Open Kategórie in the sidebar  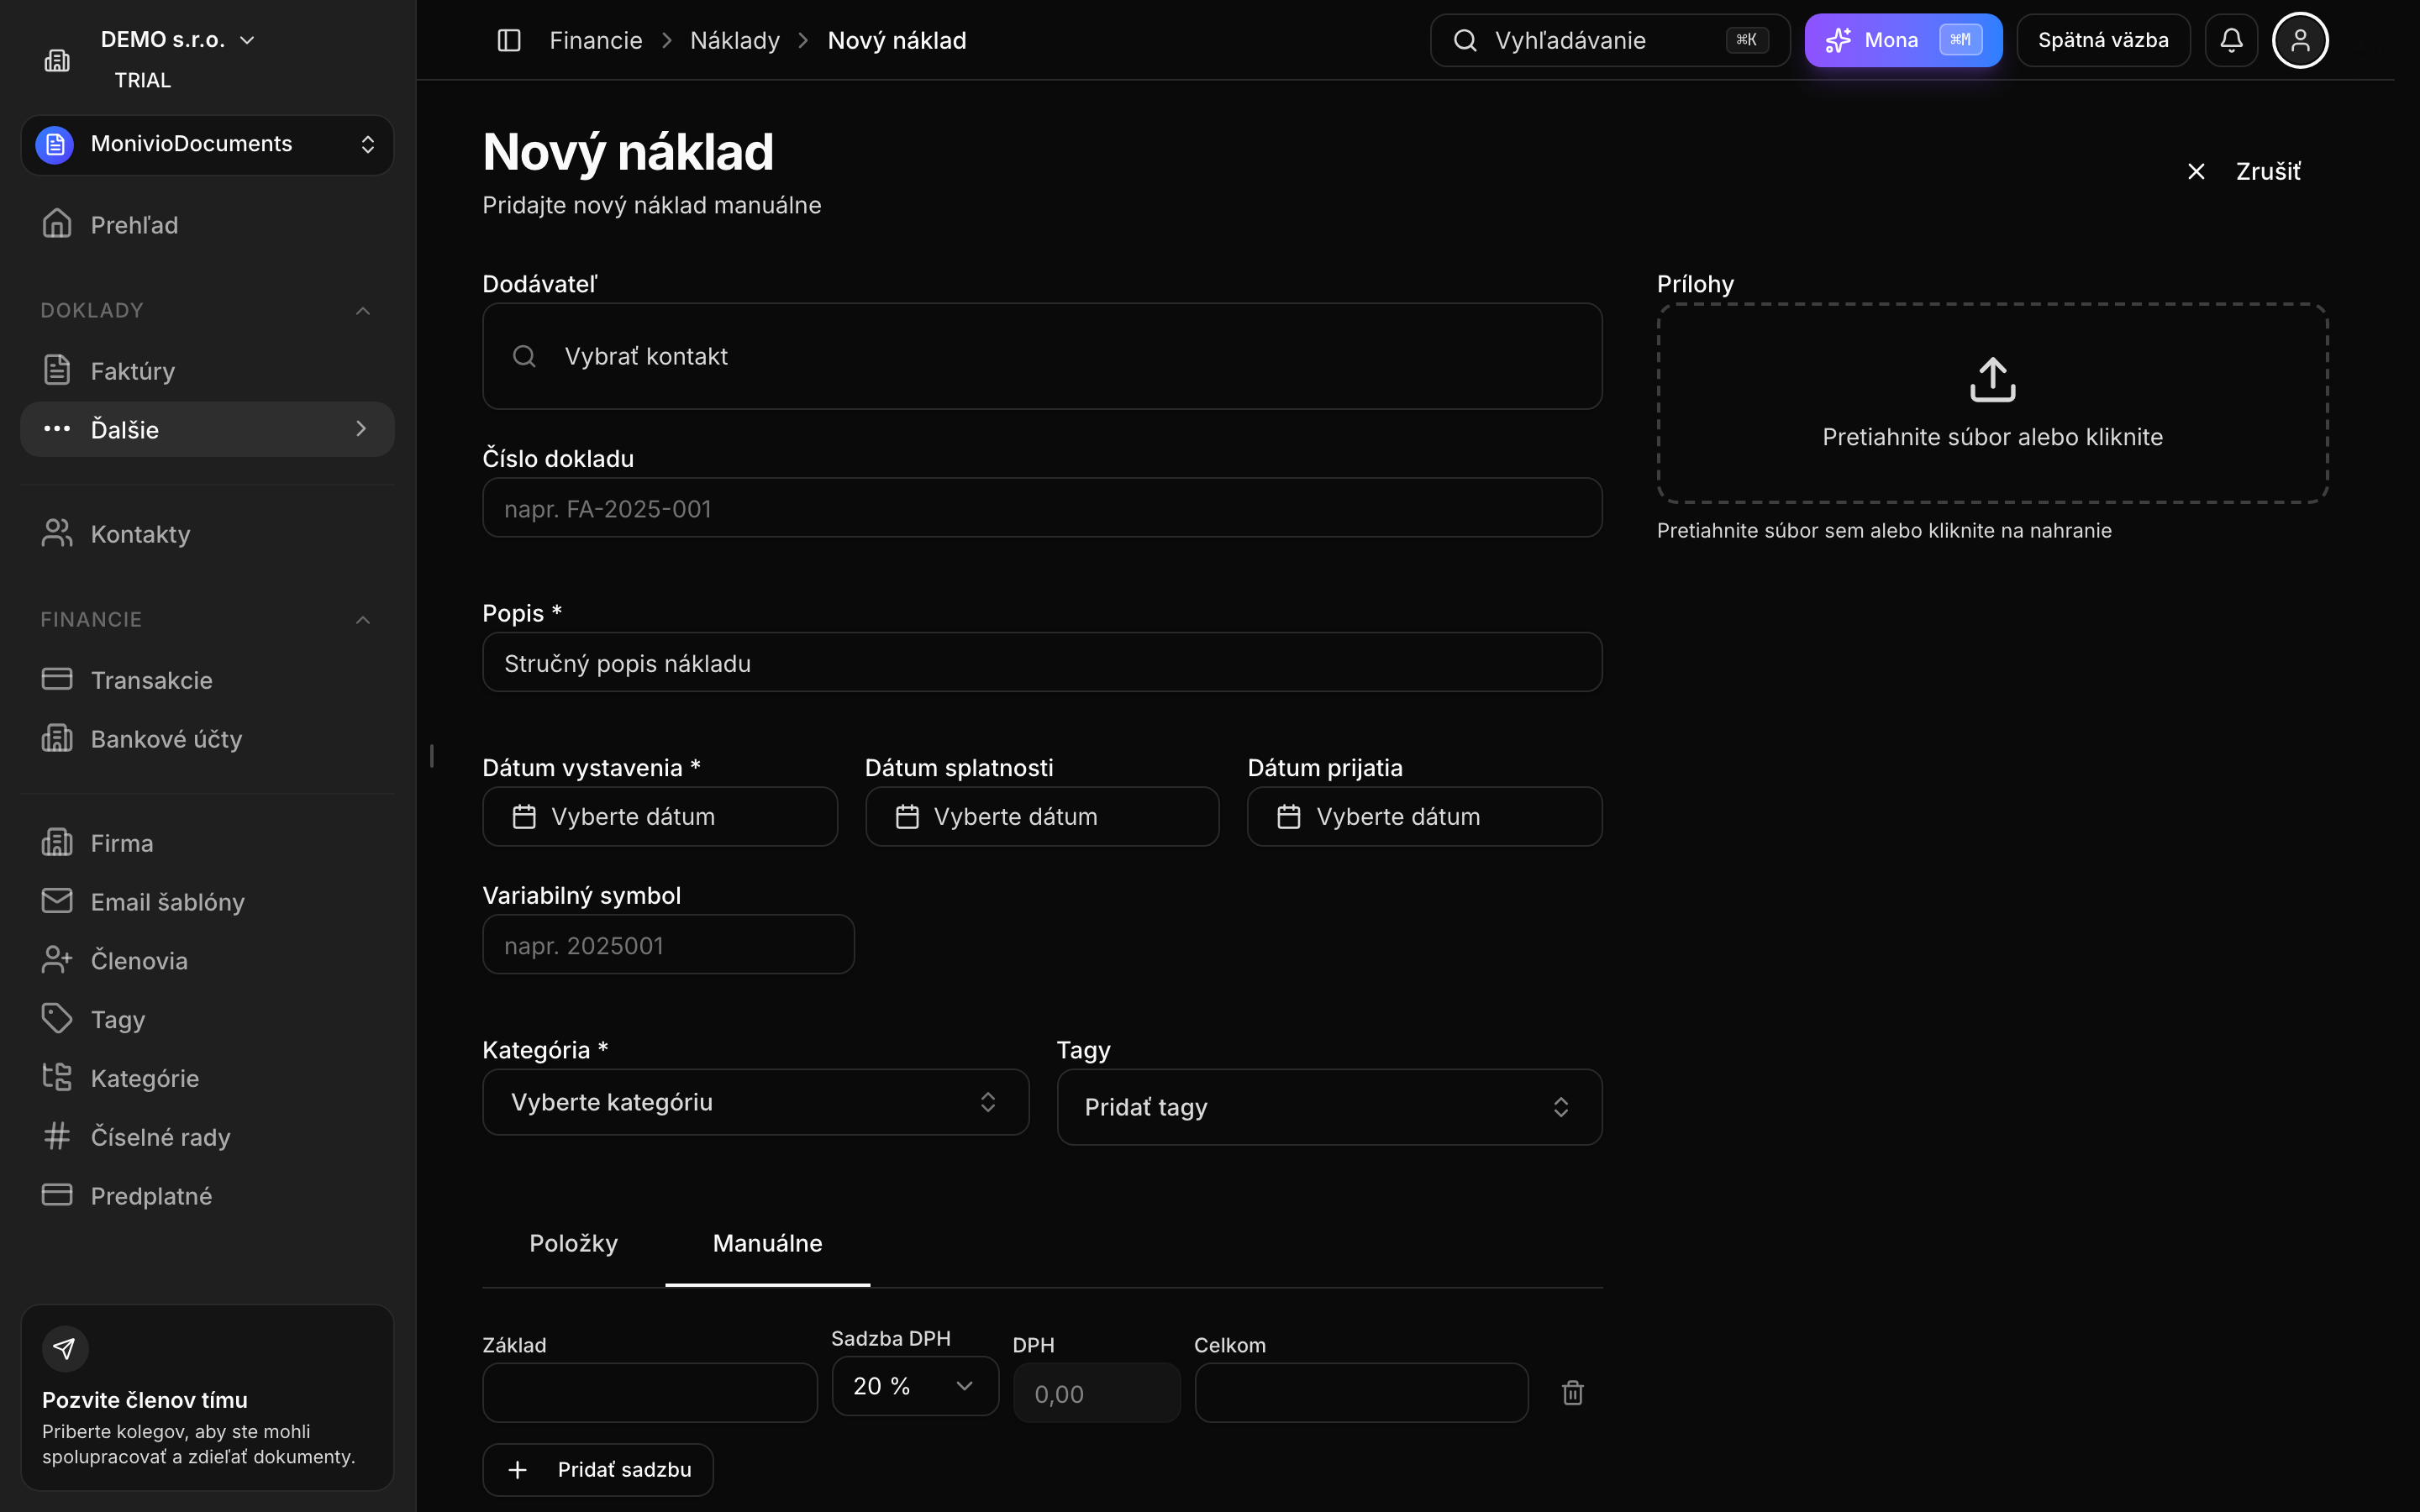[x=207, y=1078]
